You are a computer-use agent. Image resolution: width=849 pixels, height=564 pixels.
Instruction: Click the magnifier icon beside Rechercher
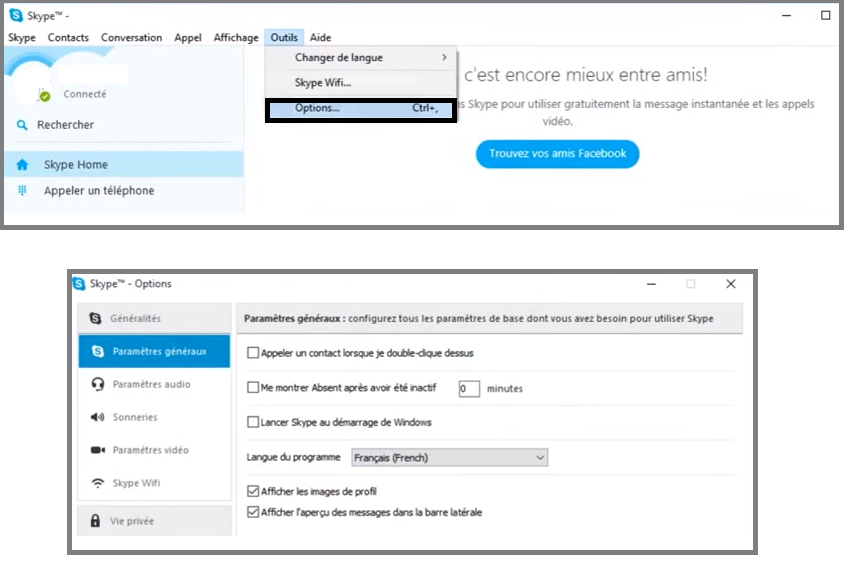(22, 125)
